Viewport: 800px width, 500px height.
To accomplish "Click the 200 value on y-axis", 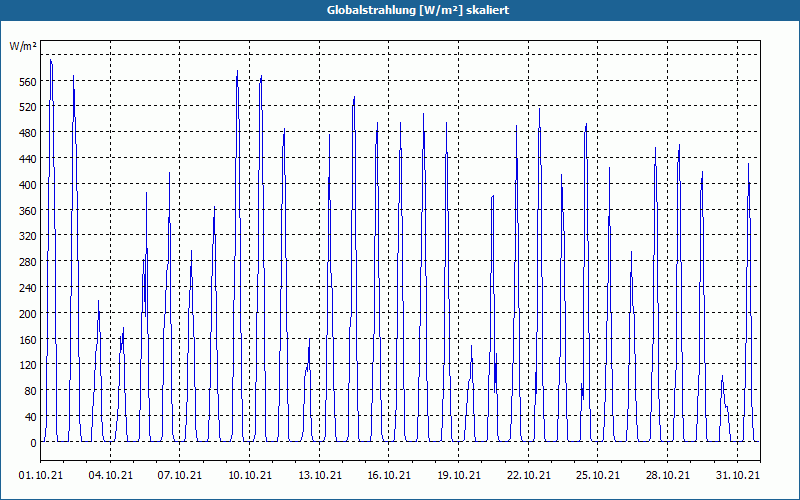I will coord(28,314).
